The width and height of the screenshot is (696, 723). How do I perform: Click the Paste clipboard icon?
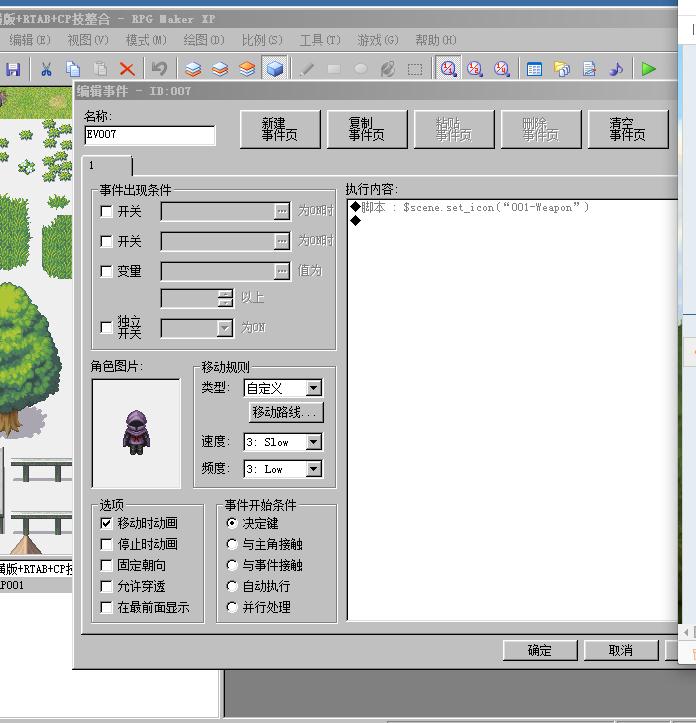coord(100,69)
